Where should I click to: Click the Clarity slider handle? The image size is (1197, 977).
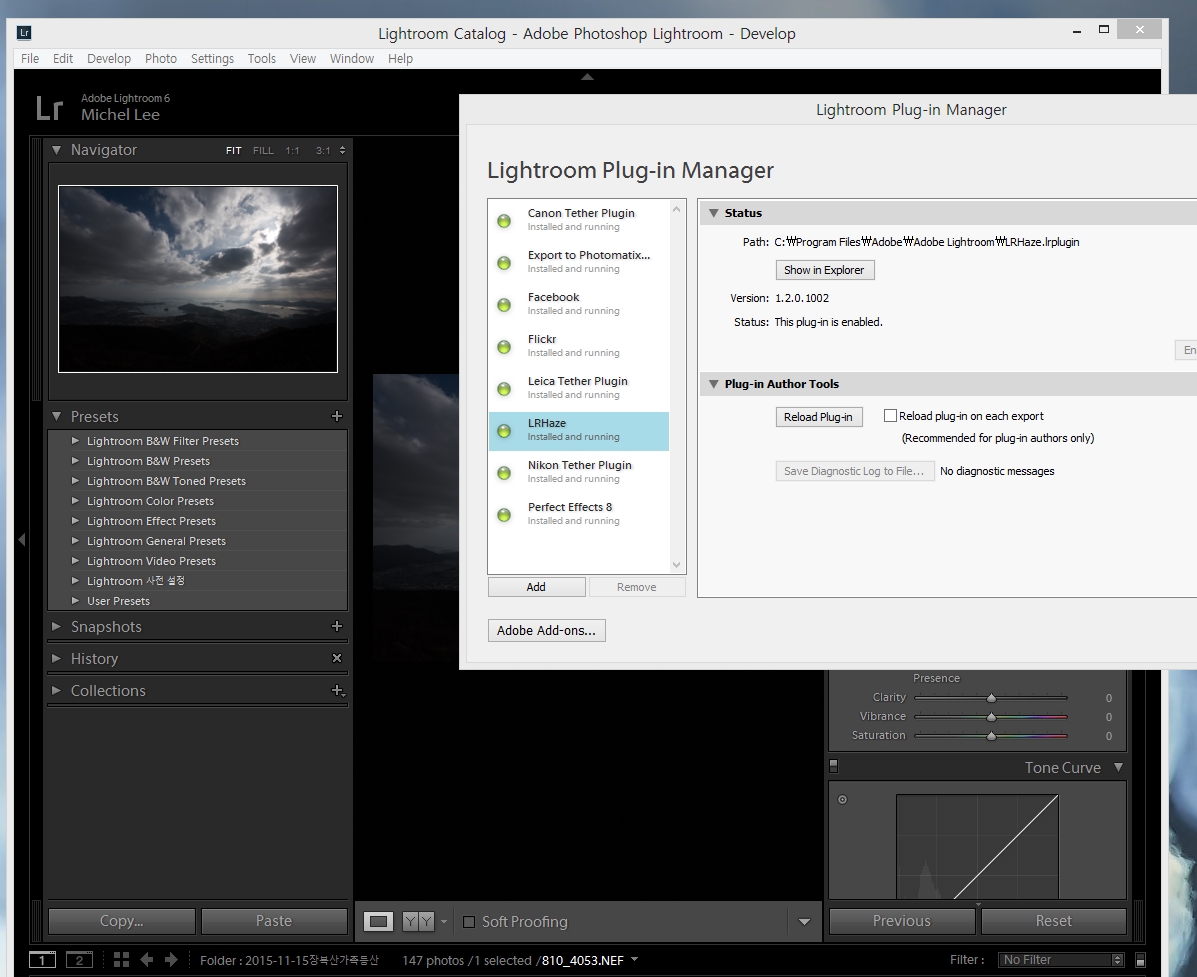click(991, 698)
